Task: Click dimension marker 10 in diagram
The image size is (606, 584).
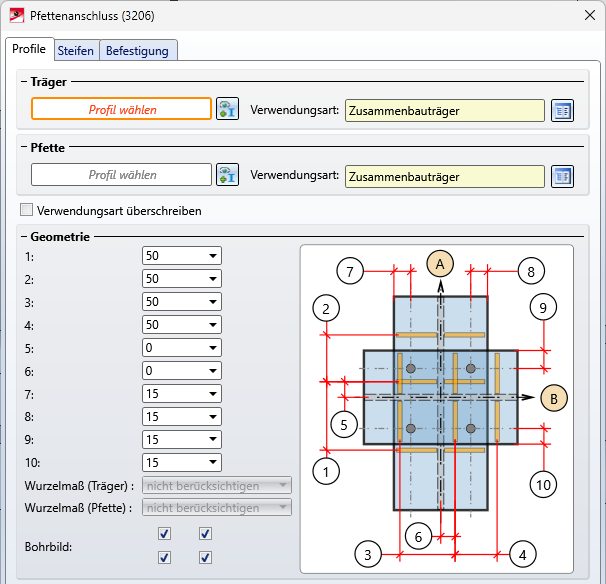Action: point(543,485)
